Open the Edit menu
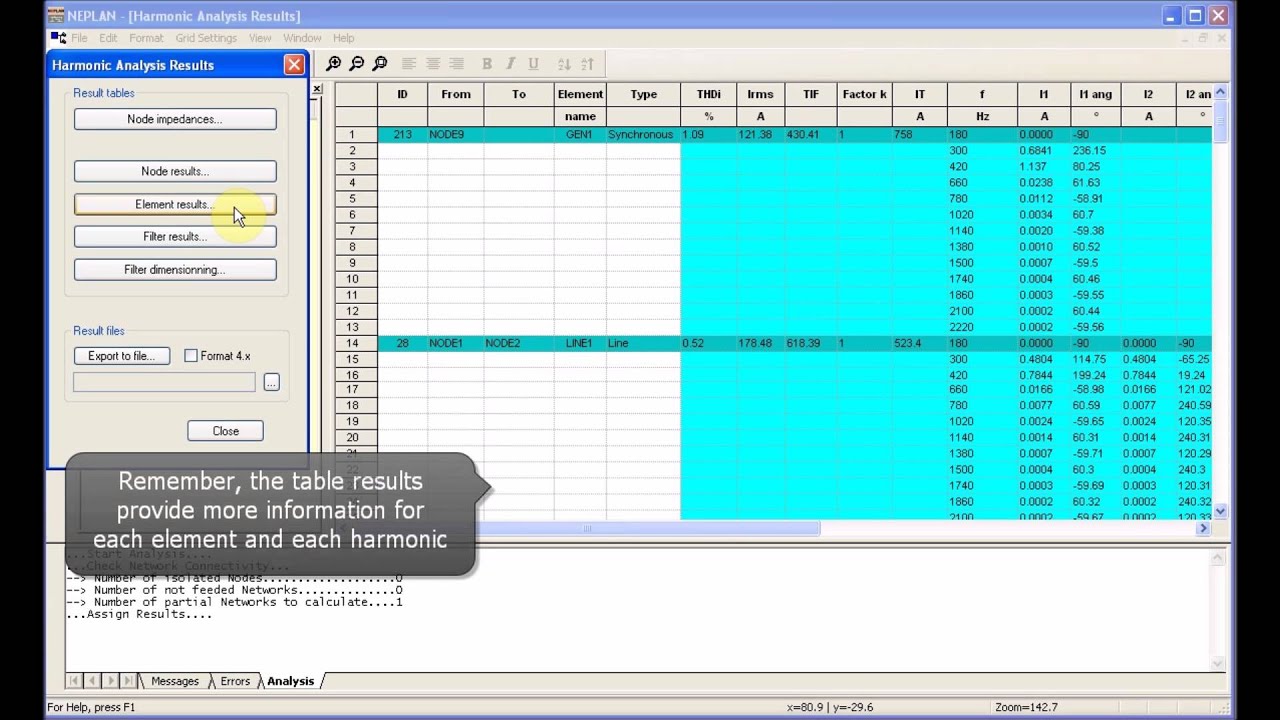This screenshot has height=720, width=1280. (108, 38)
